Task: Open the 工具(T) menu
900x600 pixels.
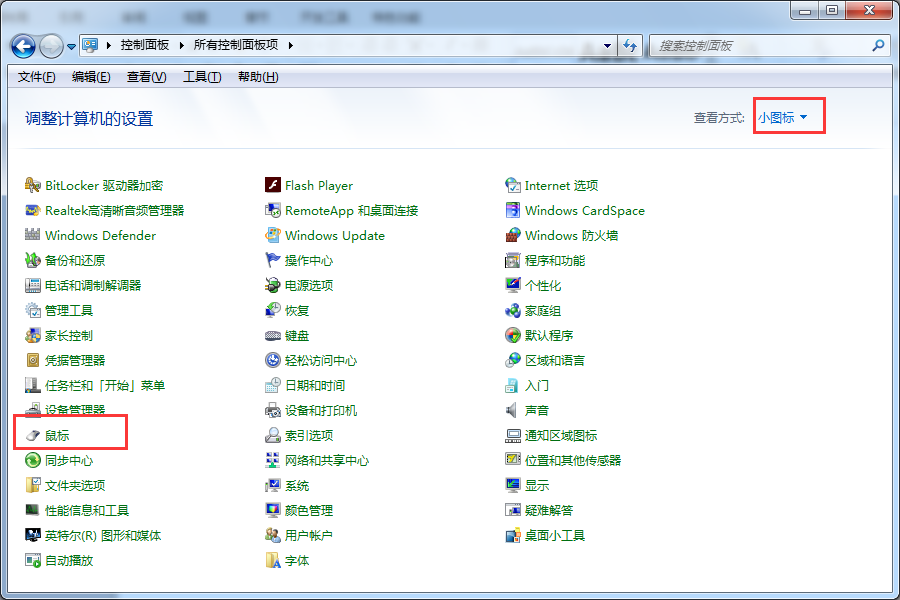Action: click(x=202, y=77)
